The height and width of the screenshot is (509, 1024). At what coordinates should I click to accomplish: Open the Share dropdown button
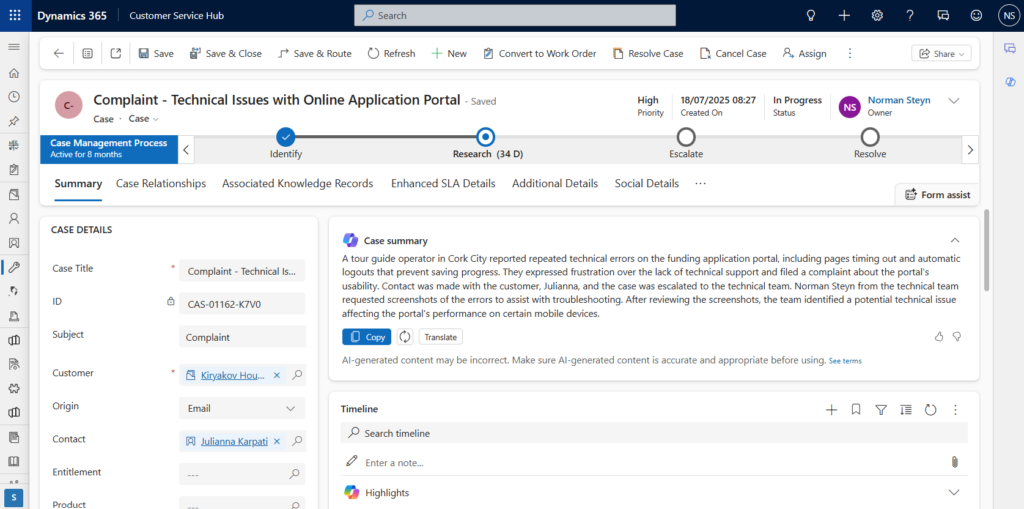coord(941,54)
